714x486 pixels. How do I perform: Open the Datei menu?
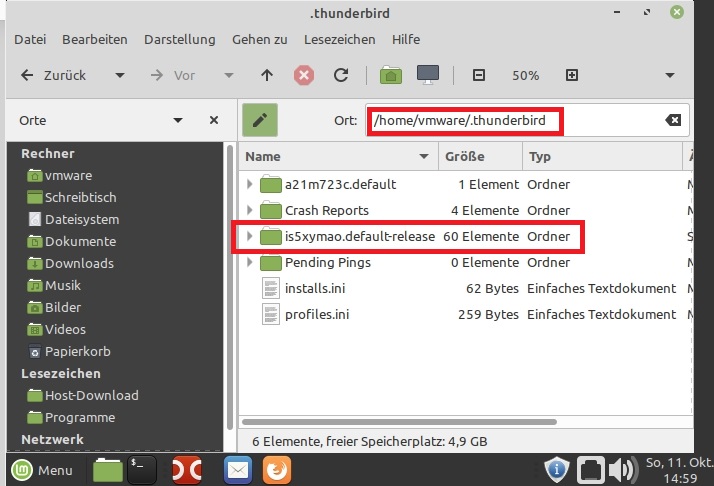click(30, 40)
